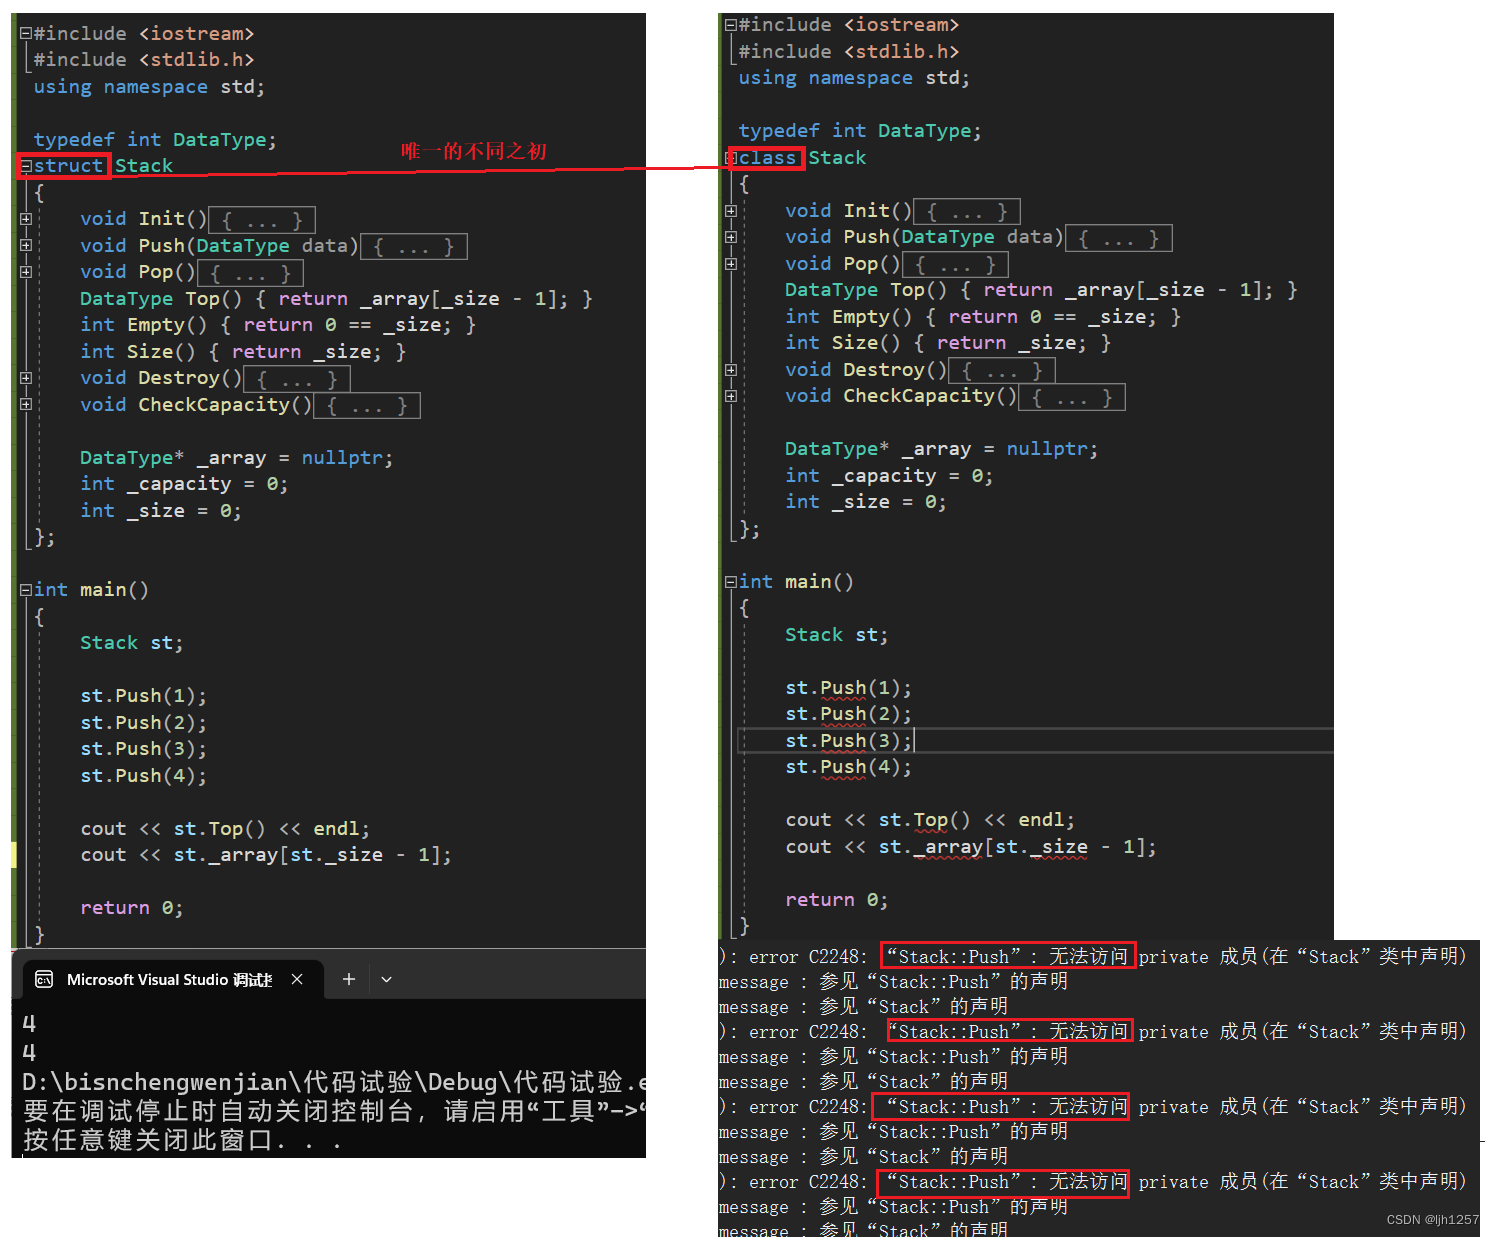Screen dimensions: 1495x1237
Task: Collapse the left #include block
Action: pos(26,34)
